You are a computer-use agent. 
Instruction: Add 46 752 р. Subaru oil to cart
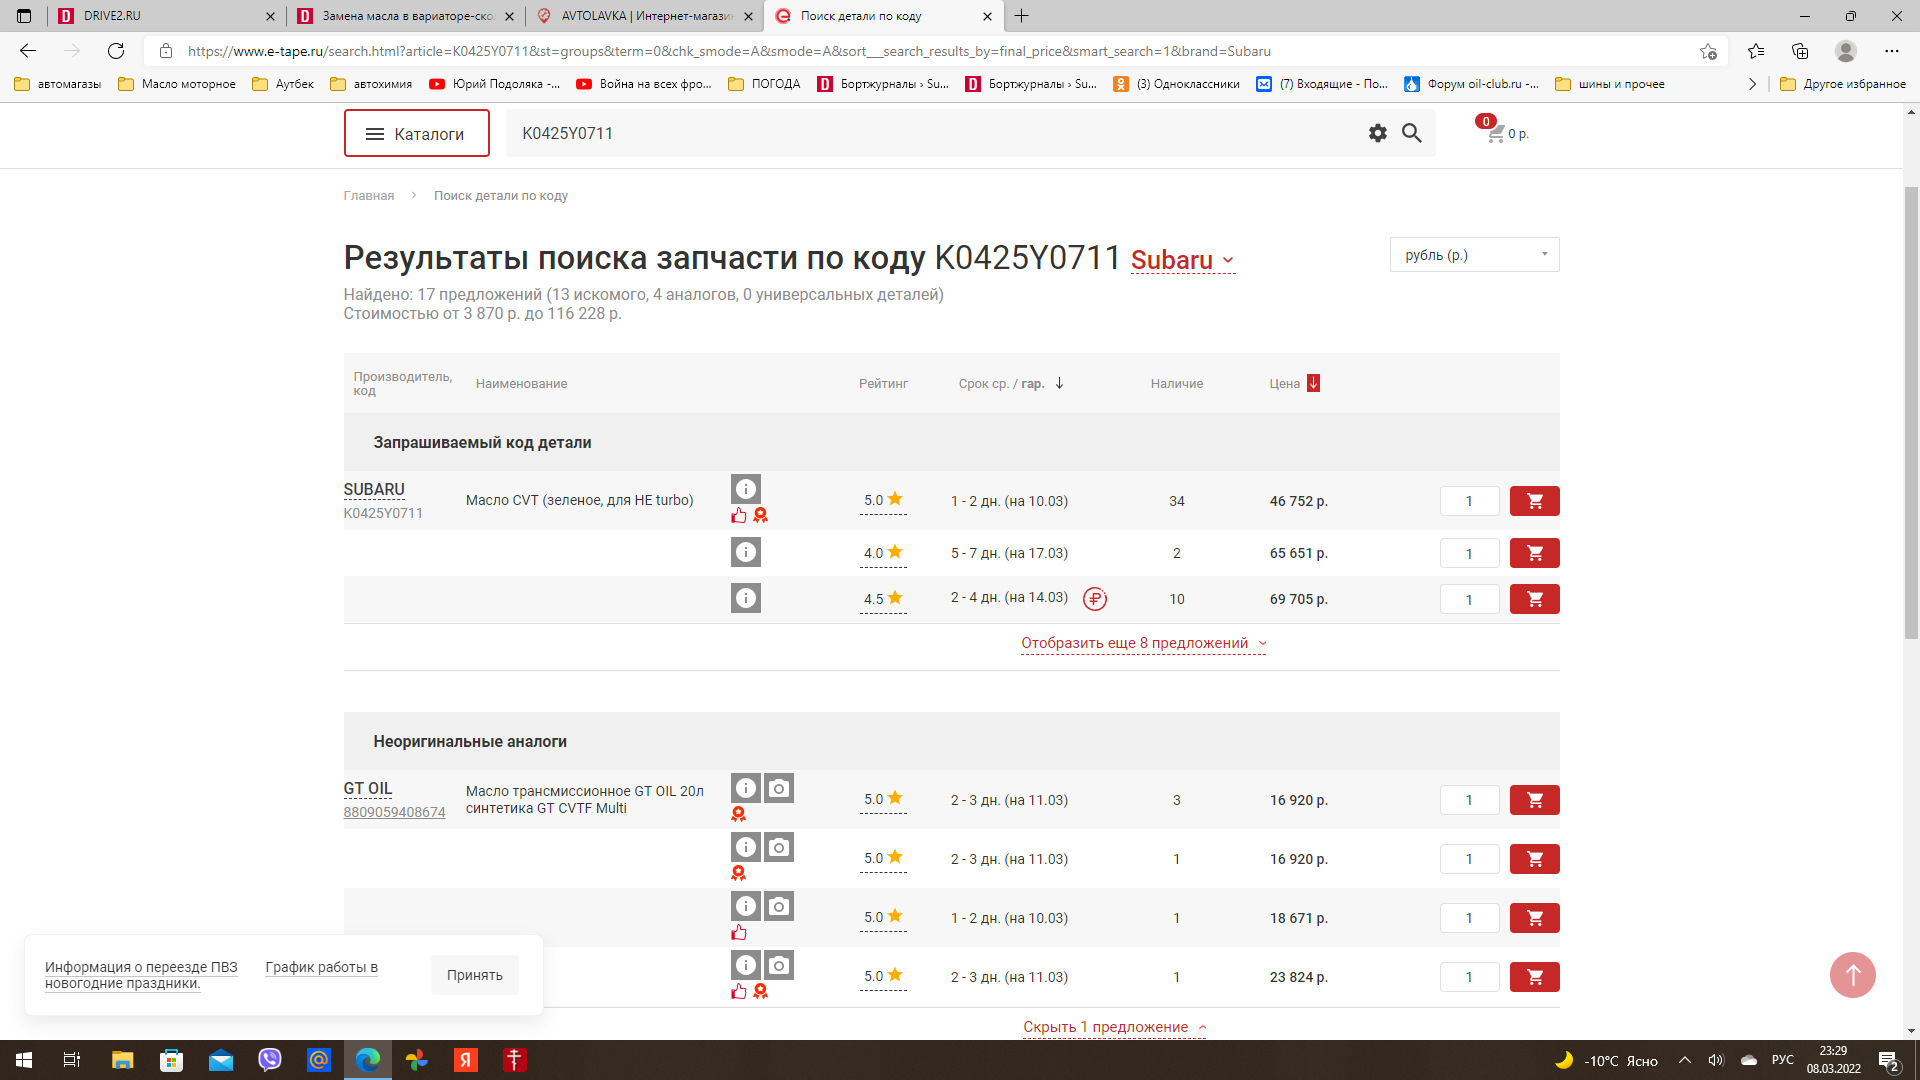point(1534,501)
